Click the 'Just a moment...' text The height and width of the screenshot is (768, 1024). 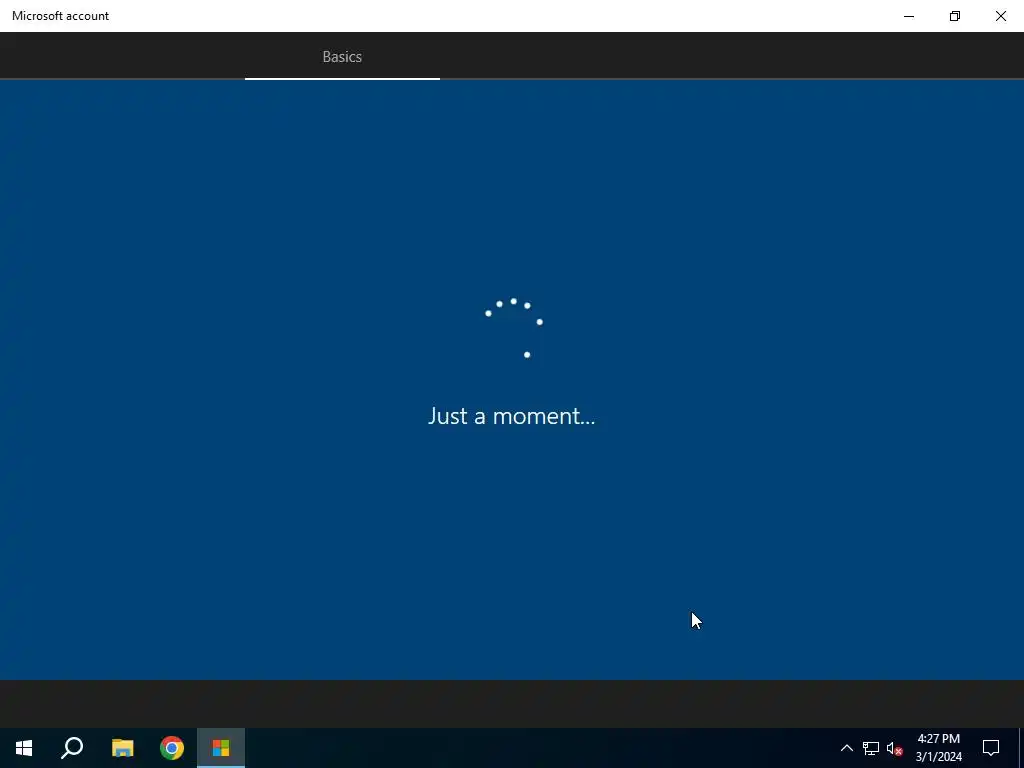tap(511, 416)
